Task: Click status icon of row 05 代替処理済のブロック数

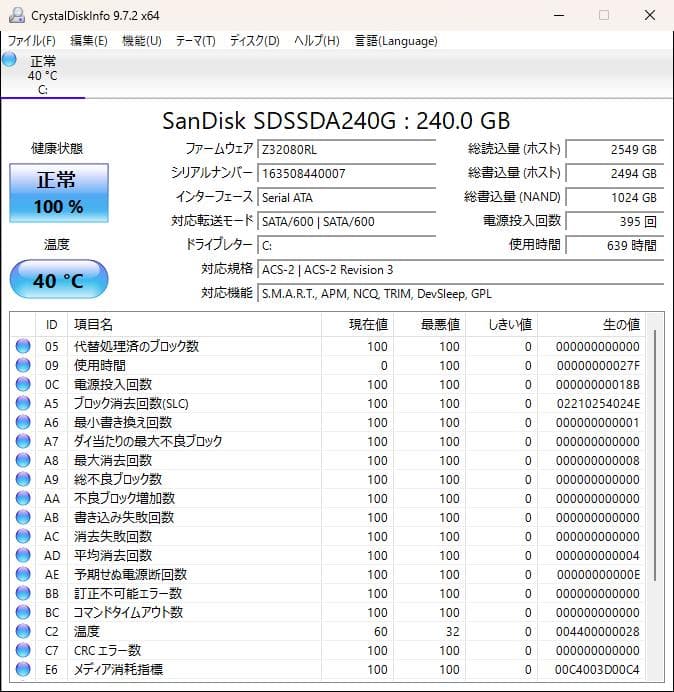Action: coord(23,346)
